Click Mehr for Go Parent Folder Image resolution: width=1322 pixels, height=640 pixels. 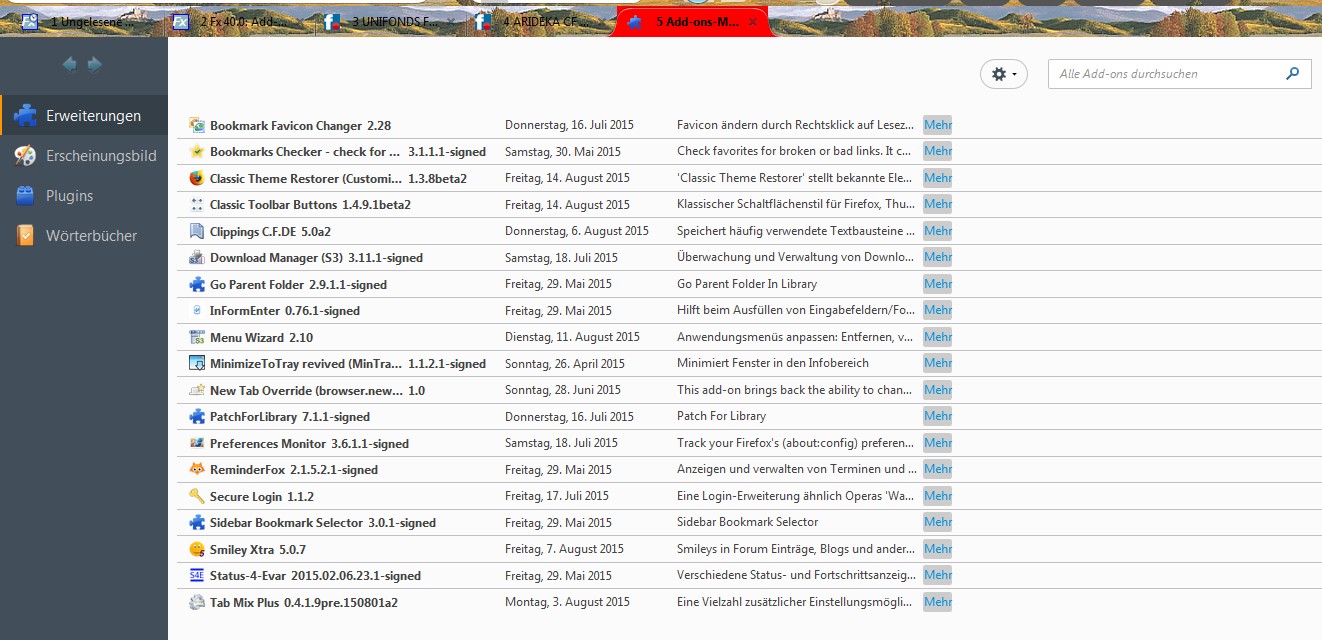[938, 284]
